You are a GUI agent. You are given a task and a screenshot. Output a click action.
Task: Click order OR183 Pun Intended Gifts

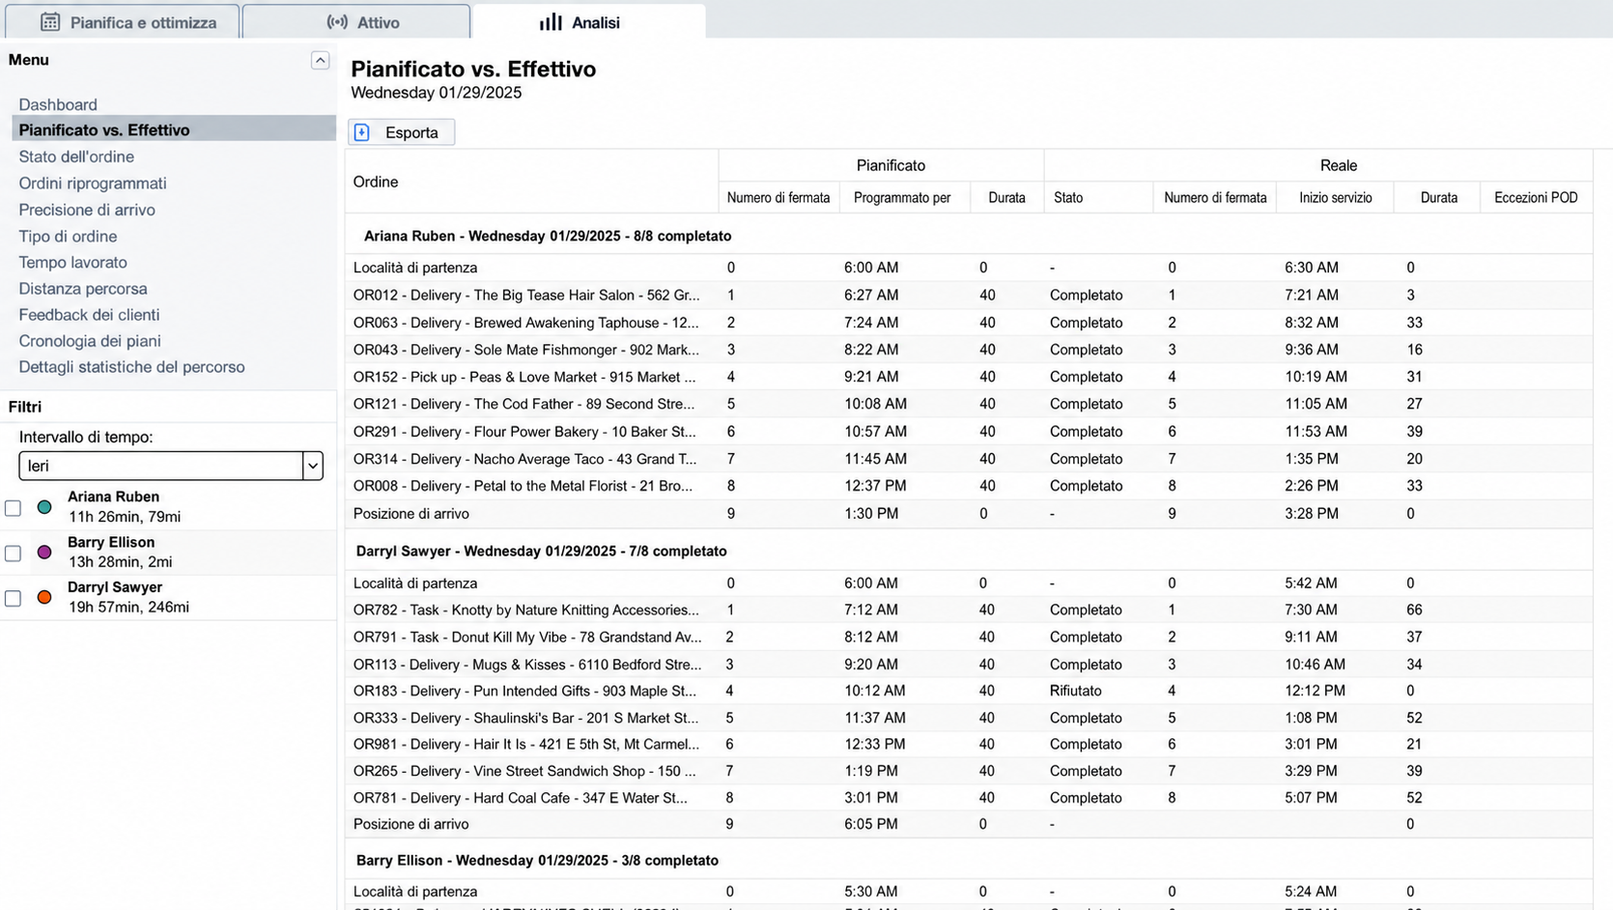[525, 691]
